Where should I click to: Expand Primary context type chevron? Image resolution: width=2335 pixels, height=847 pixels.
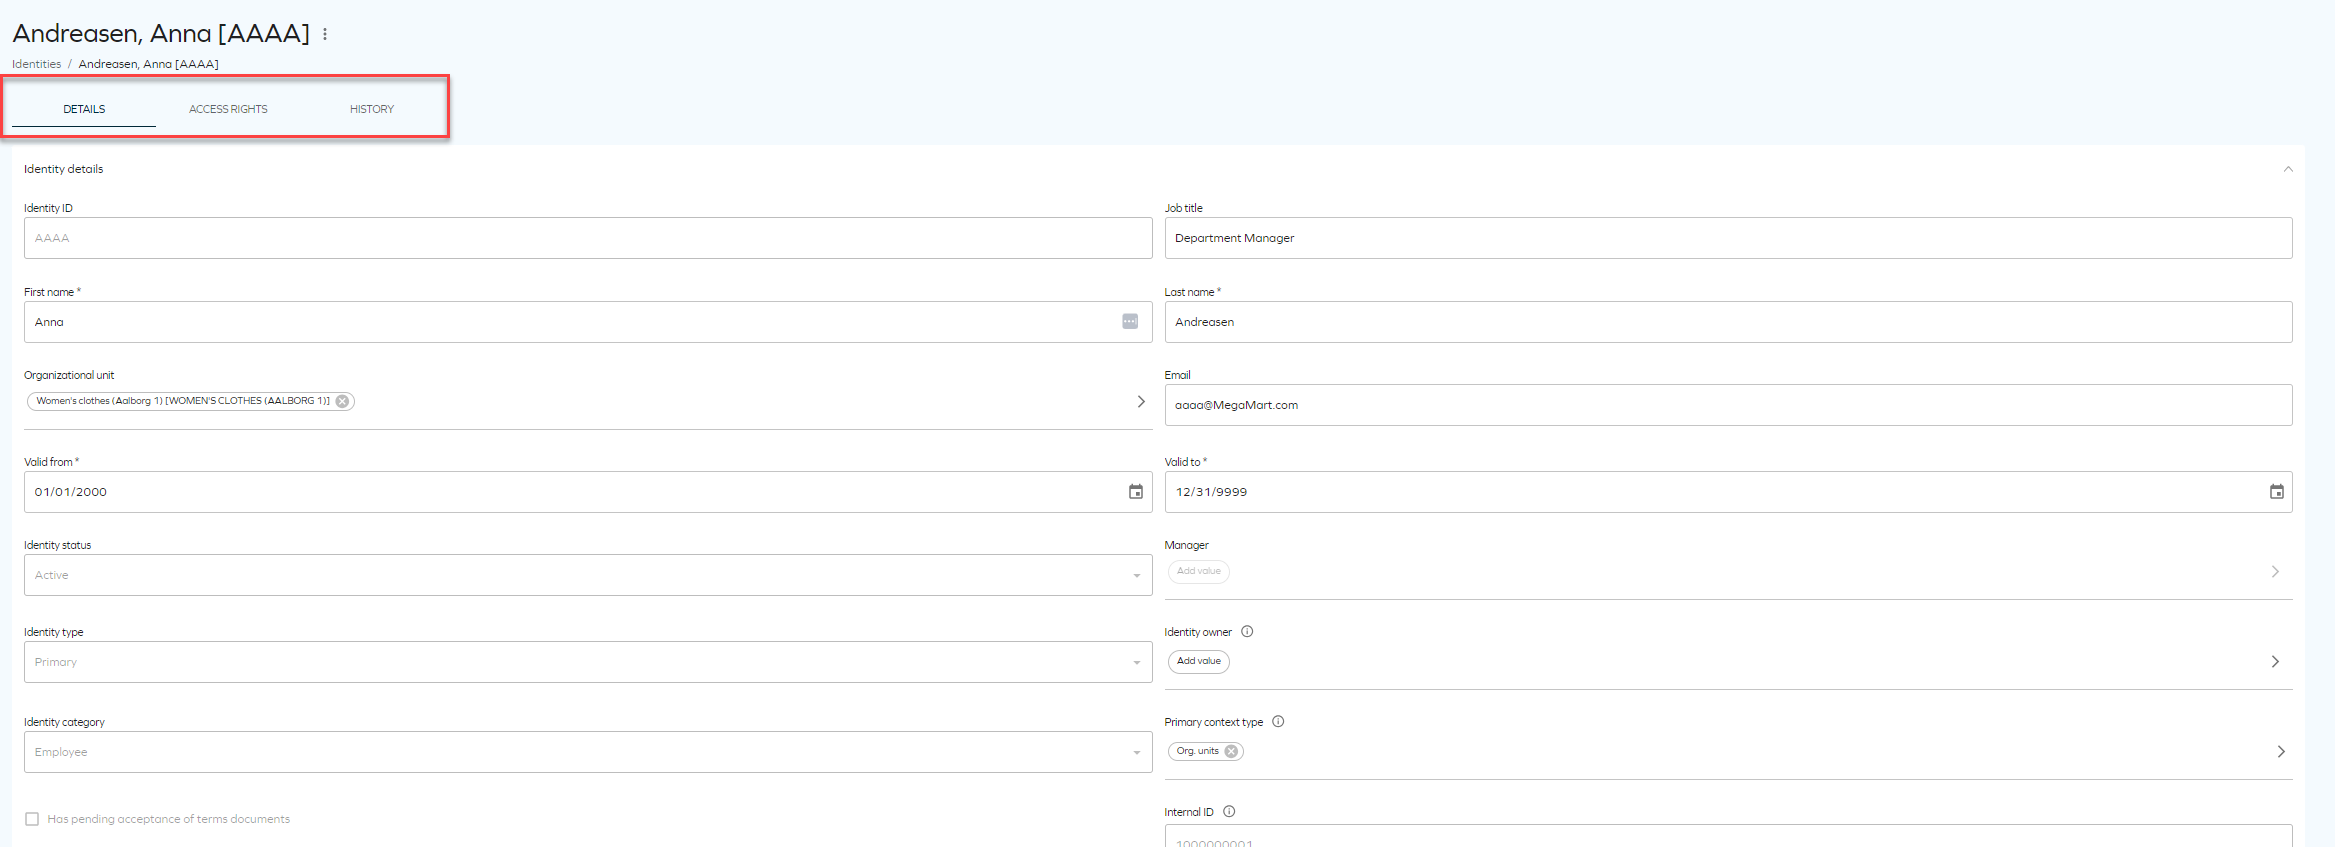point(2281,752)
